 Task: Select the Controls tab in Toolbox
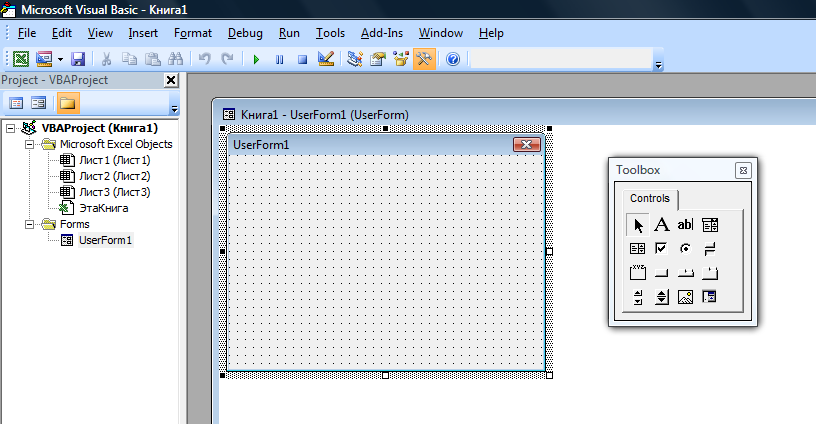pyautogui.click(x=650, y=198)
